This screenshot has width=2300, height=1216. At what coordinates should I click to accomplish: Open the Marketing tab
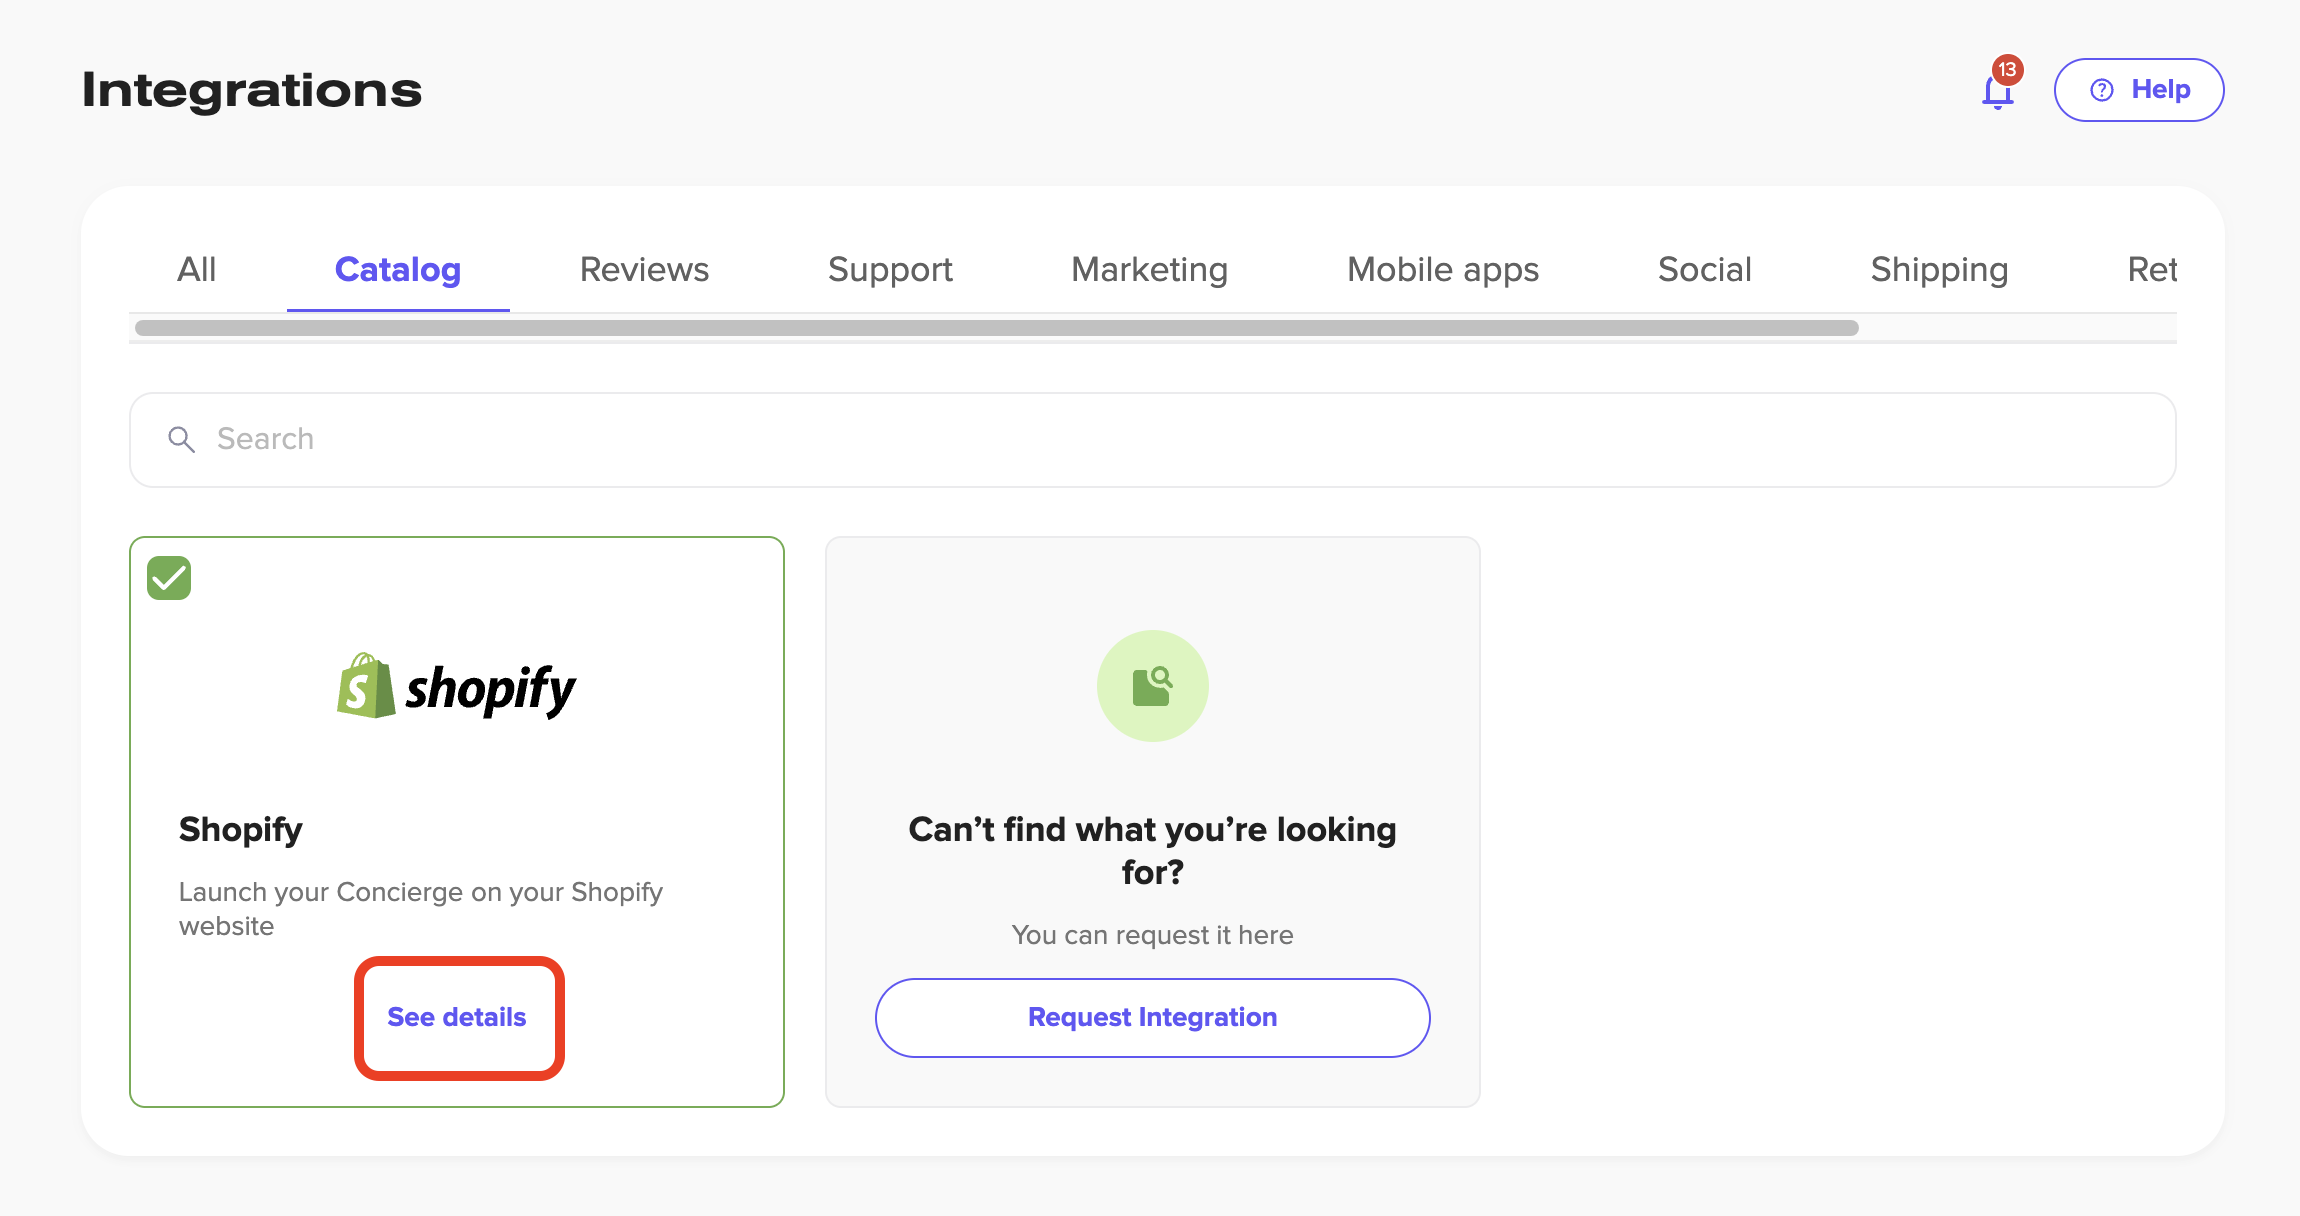1149,269
